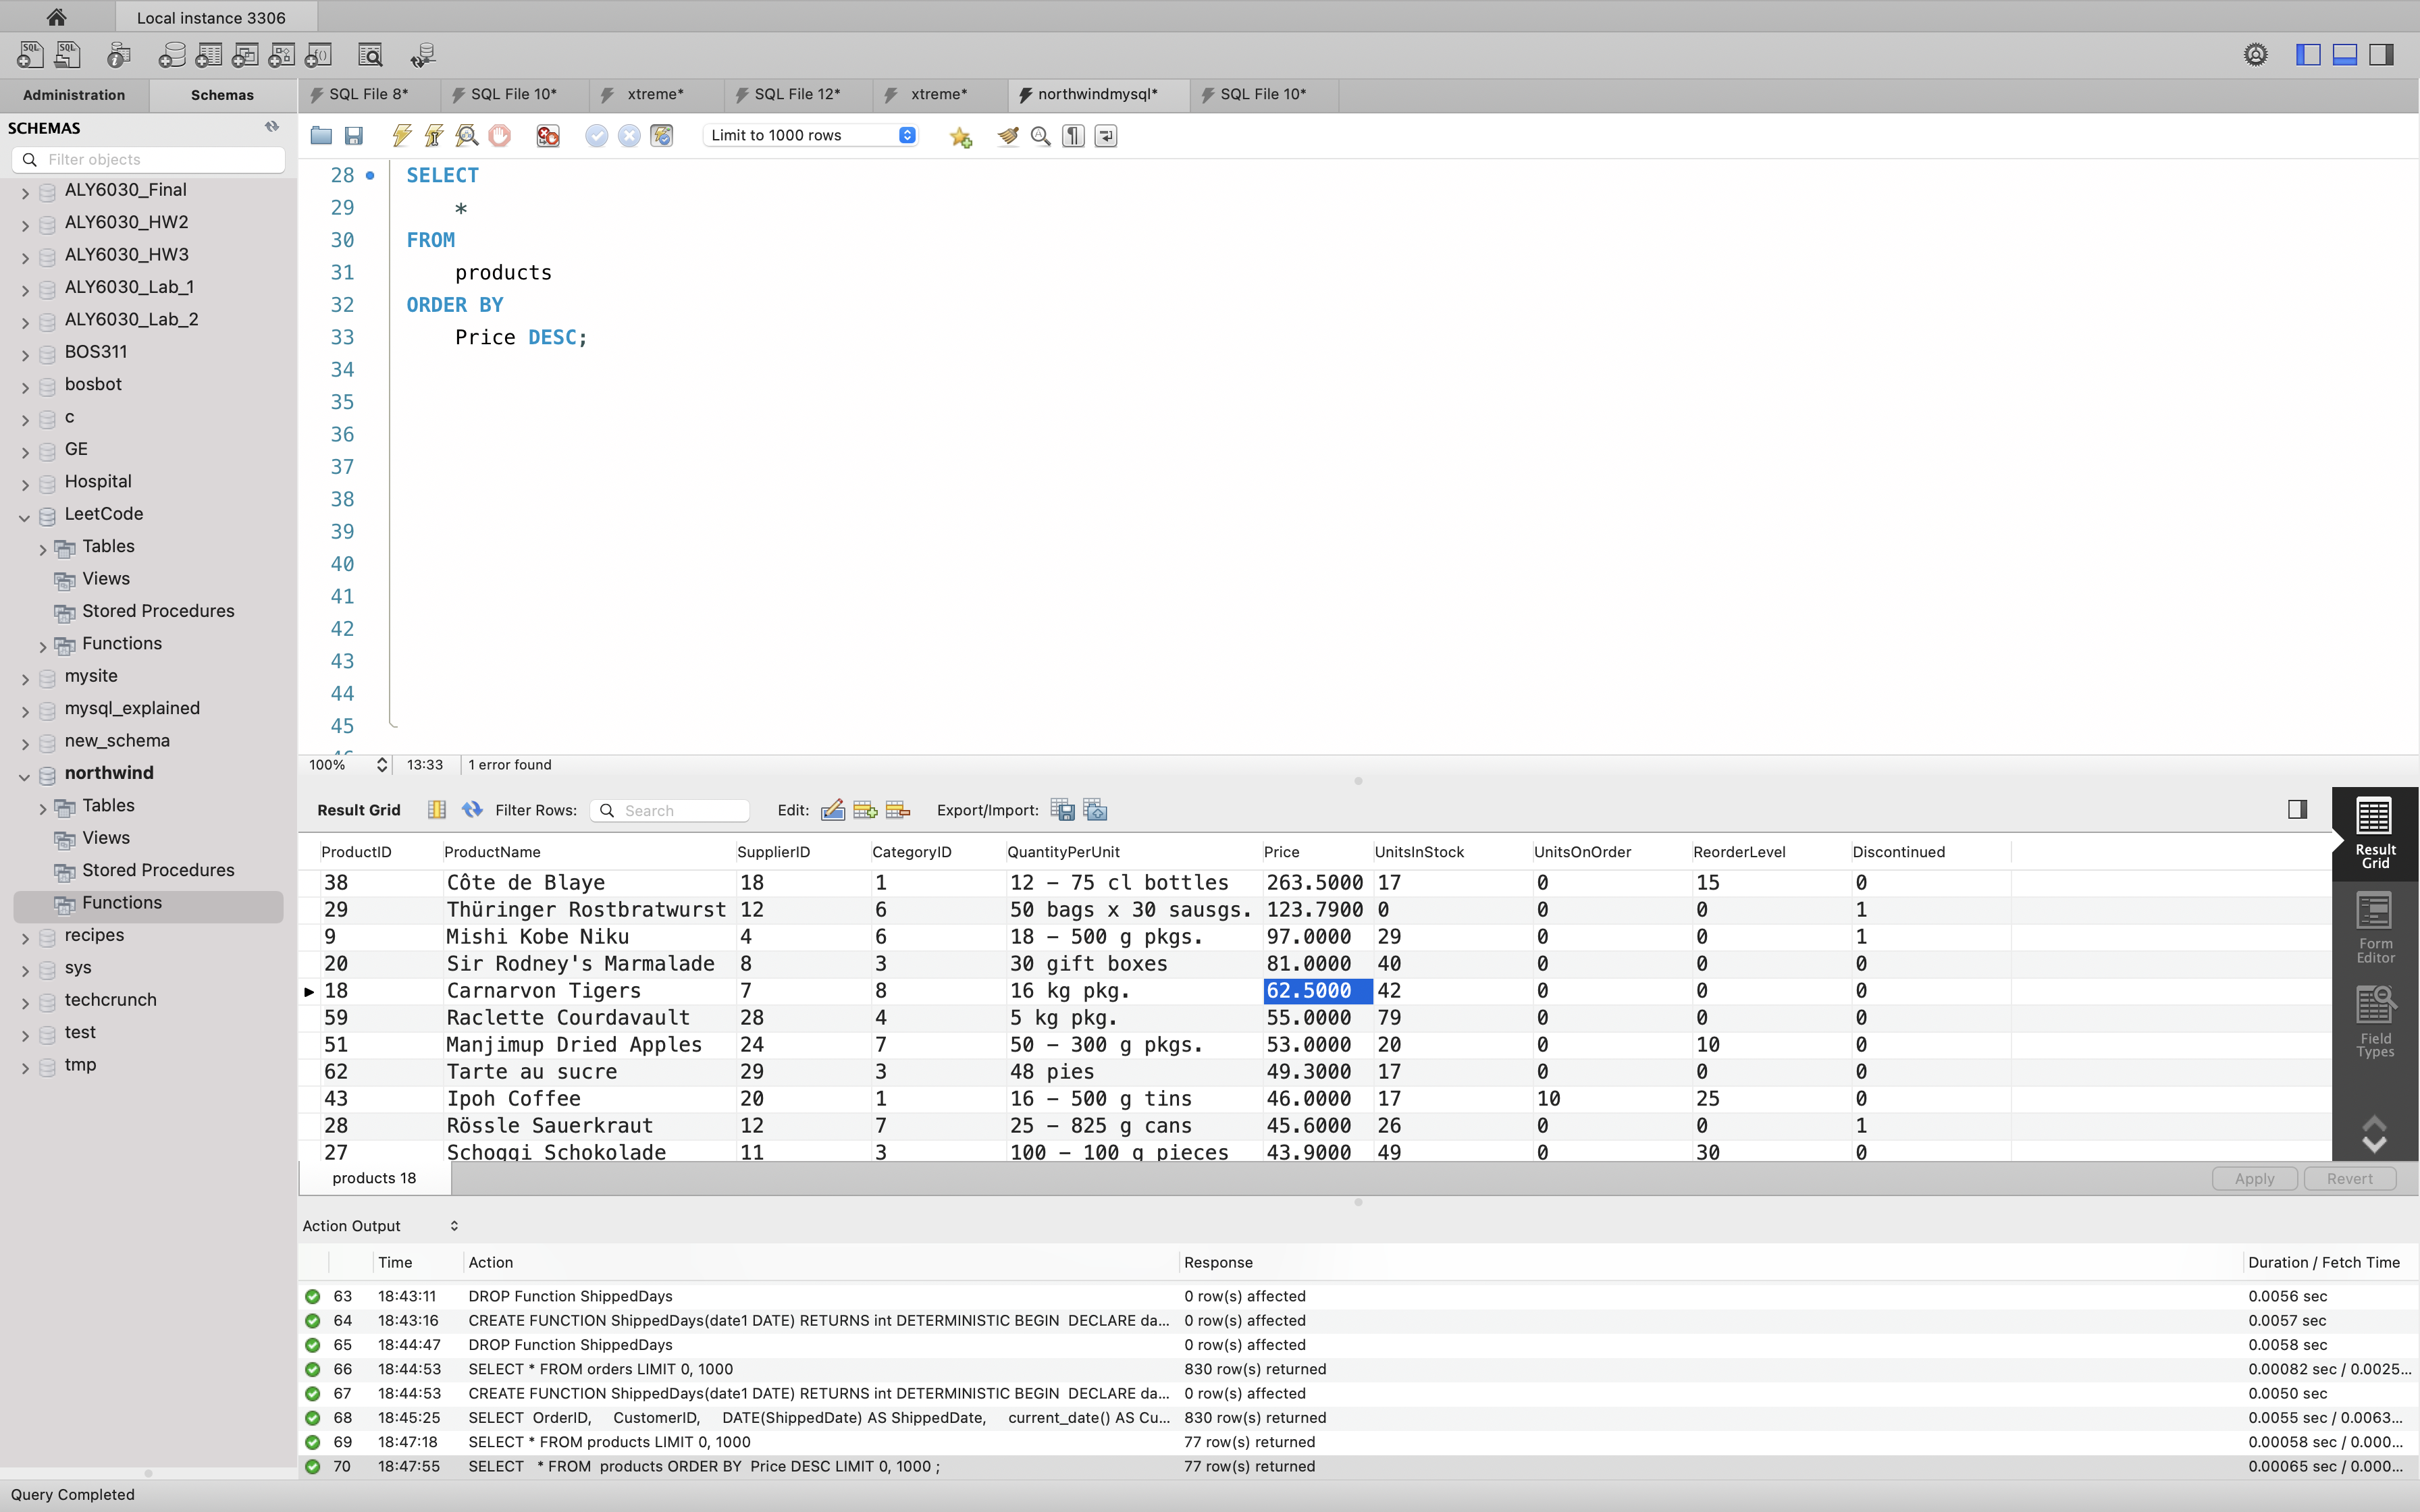The height and width of the screenshot is (1512, 2420).
Task: Switch to the SQL File 12* tab
Action: point(796,94)
